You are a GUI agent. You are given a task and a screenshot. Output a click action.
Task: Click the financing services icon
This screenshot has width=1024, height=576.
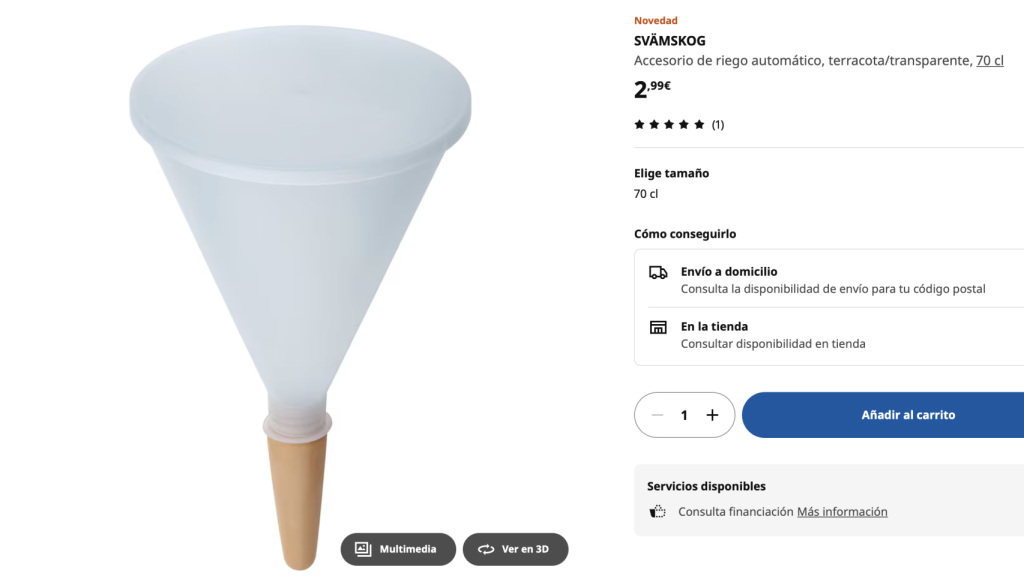pyautogui.click(x=657, y=511)
